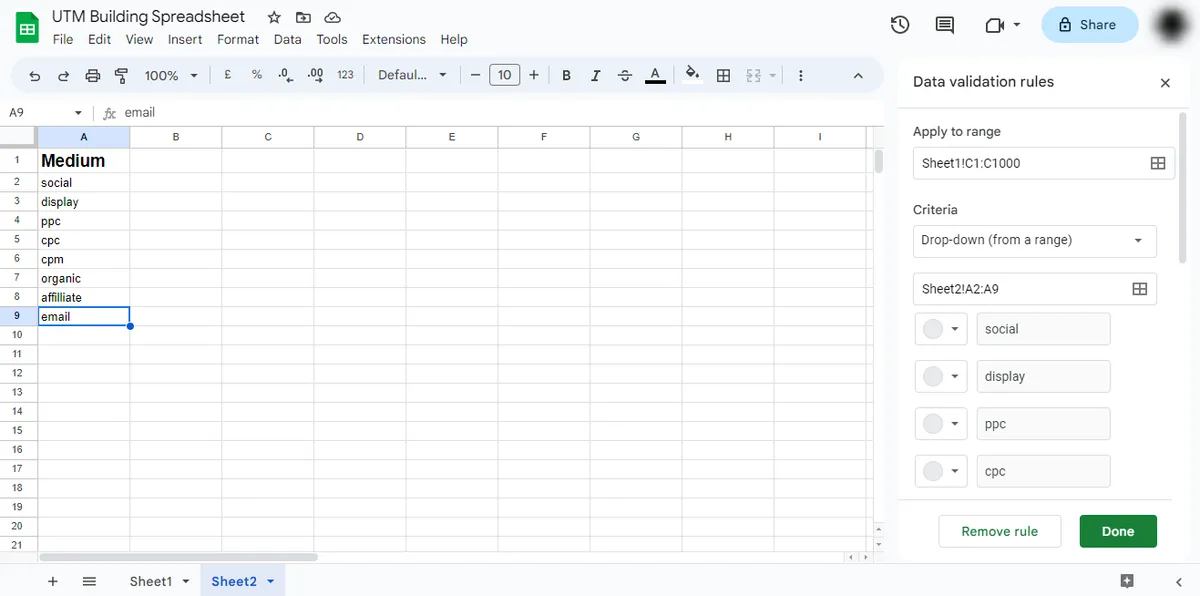Click the Remove rule button
1200x596 pixels.
point(999,531)
